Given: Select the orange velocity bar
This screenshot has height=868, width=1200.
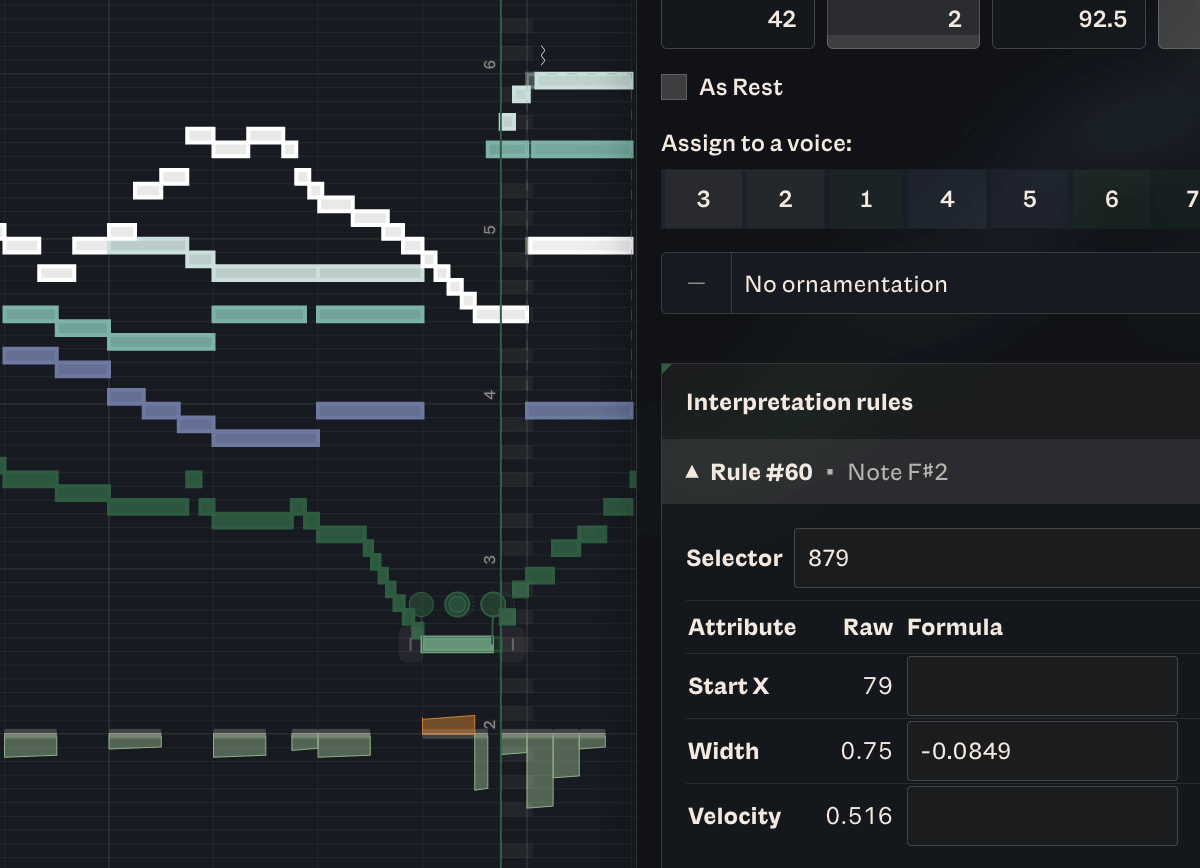Looking at the screenshot, I should pyautogui.click(x=448, y=726).
